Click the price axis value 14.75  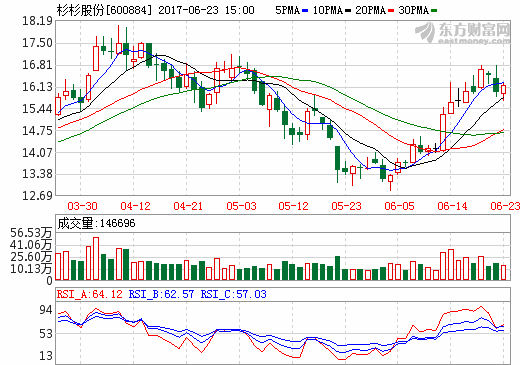coord(37,130)
